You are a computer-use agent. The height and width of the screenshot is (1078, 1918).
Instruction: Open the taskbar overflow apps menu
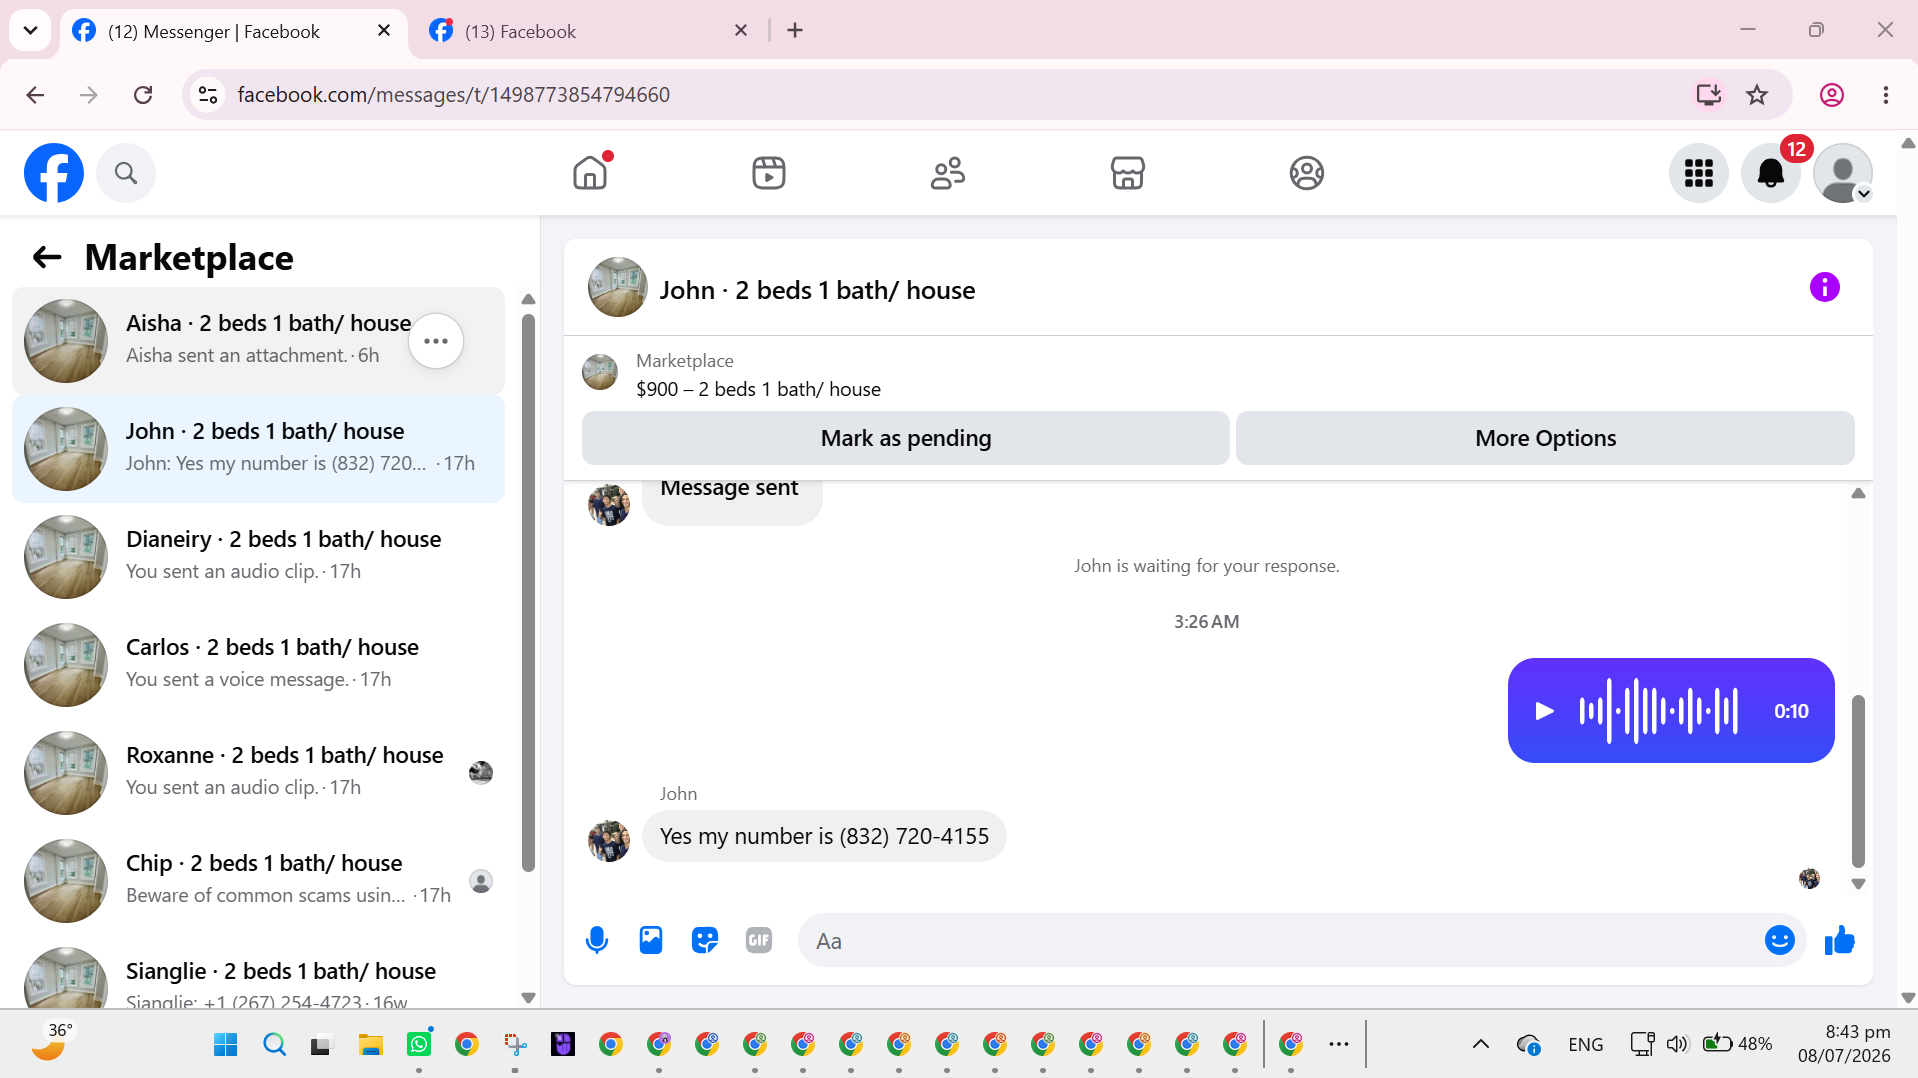(x=1339, y=1045)
